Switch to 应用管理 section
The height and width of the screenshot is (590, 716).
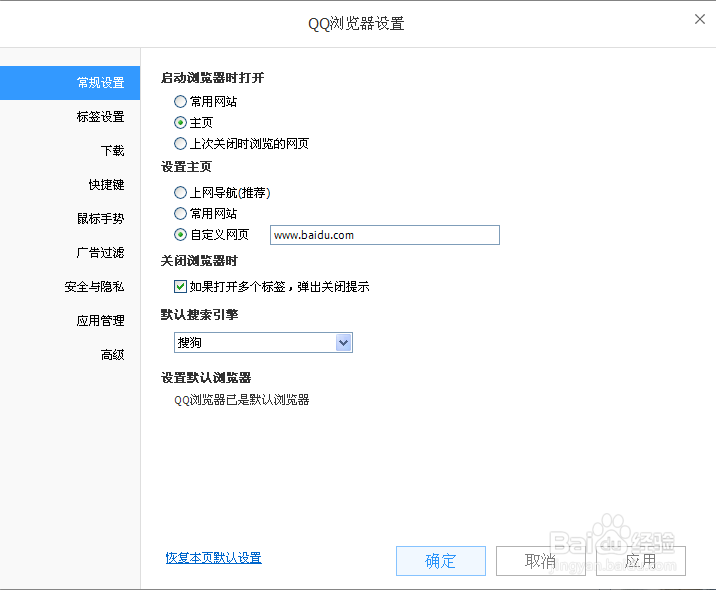pyautogui.click(x=100, y=321)
